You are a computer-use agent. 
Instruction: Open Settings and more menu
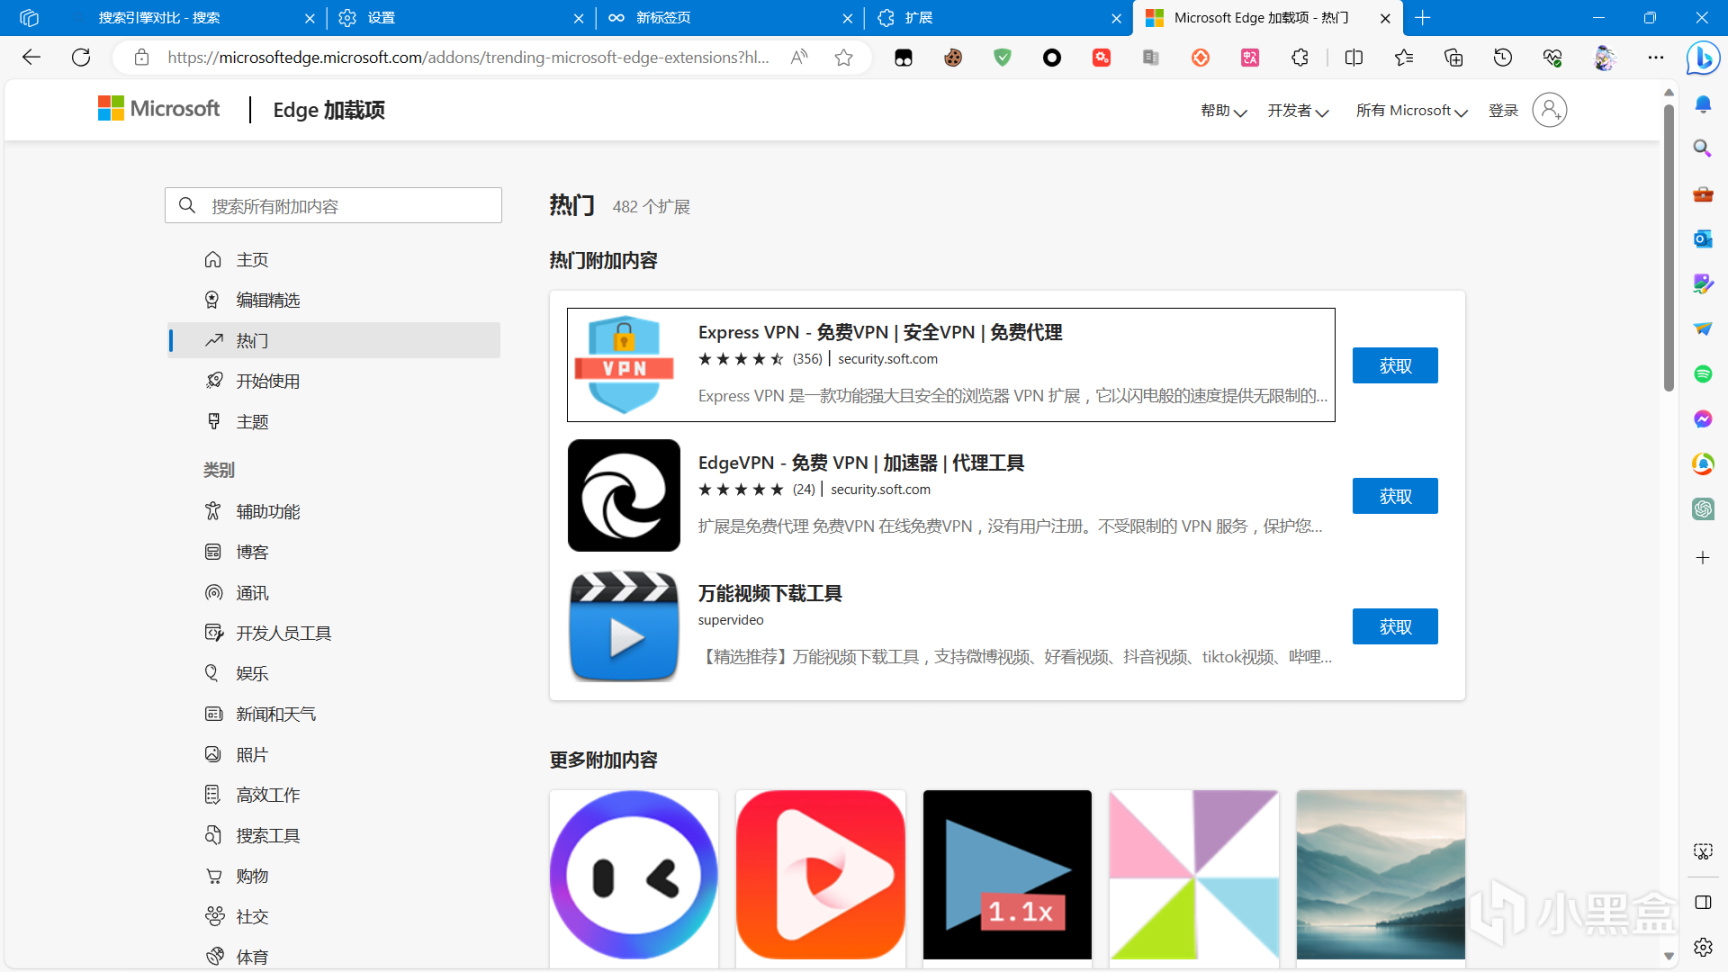pyautogui.click(x=1656, y=58)
